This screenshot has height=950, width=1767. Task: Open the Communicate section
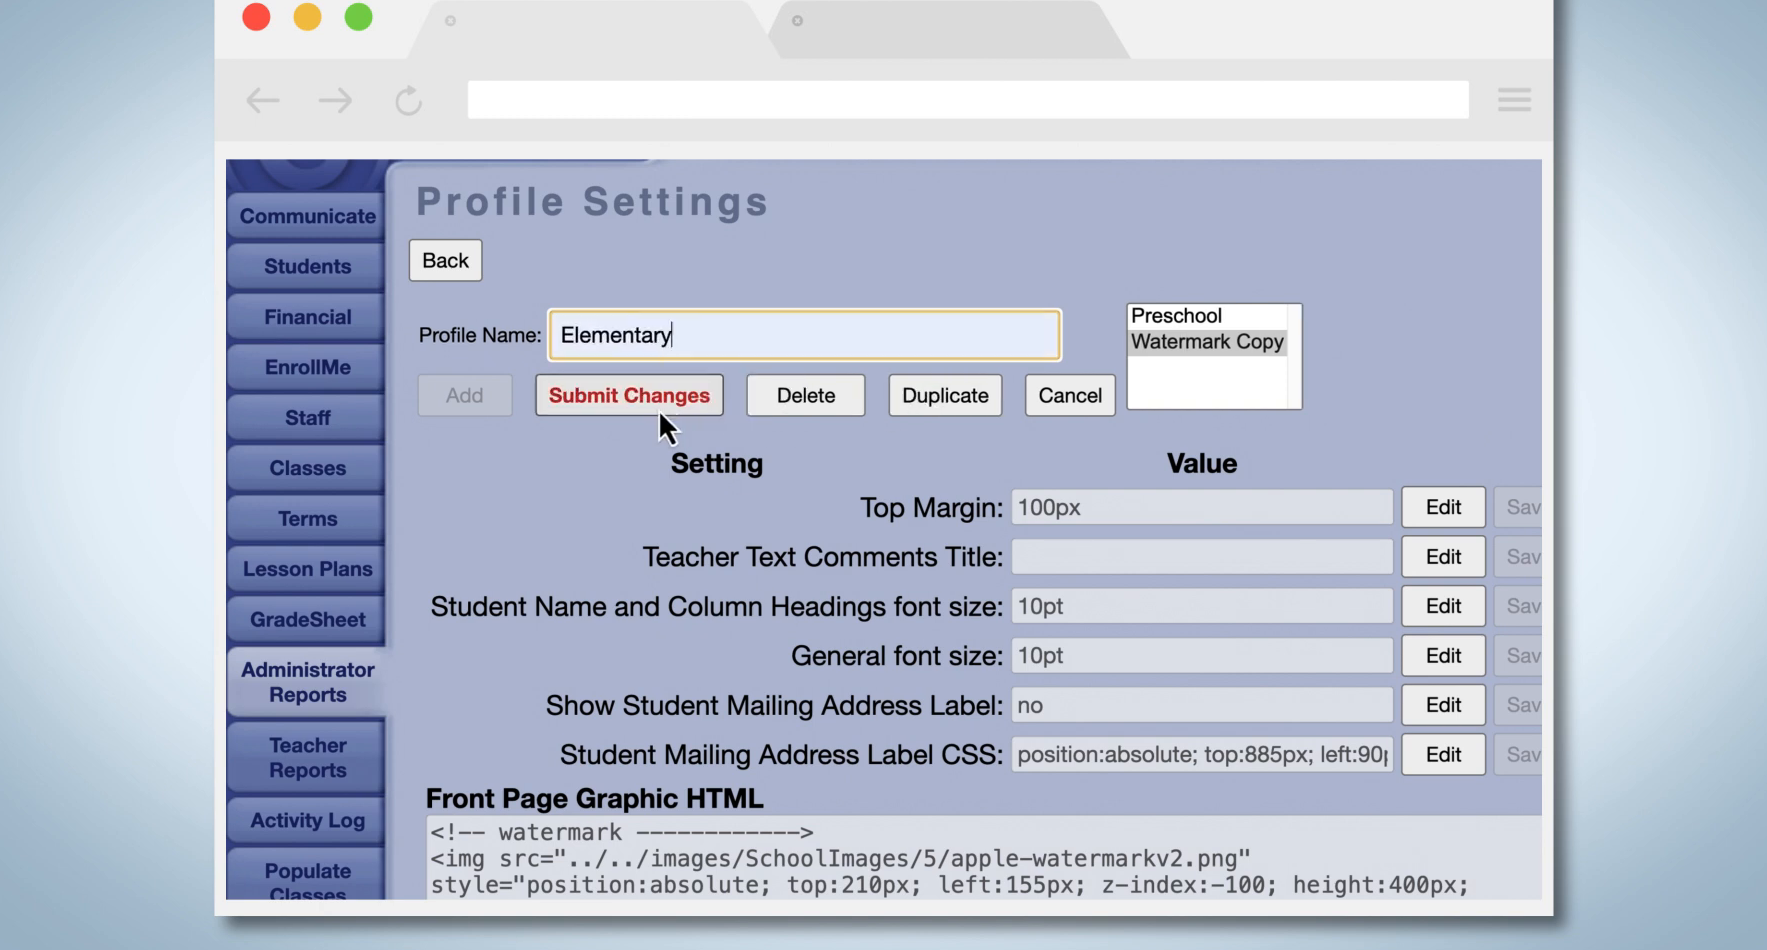click(307, 216)
